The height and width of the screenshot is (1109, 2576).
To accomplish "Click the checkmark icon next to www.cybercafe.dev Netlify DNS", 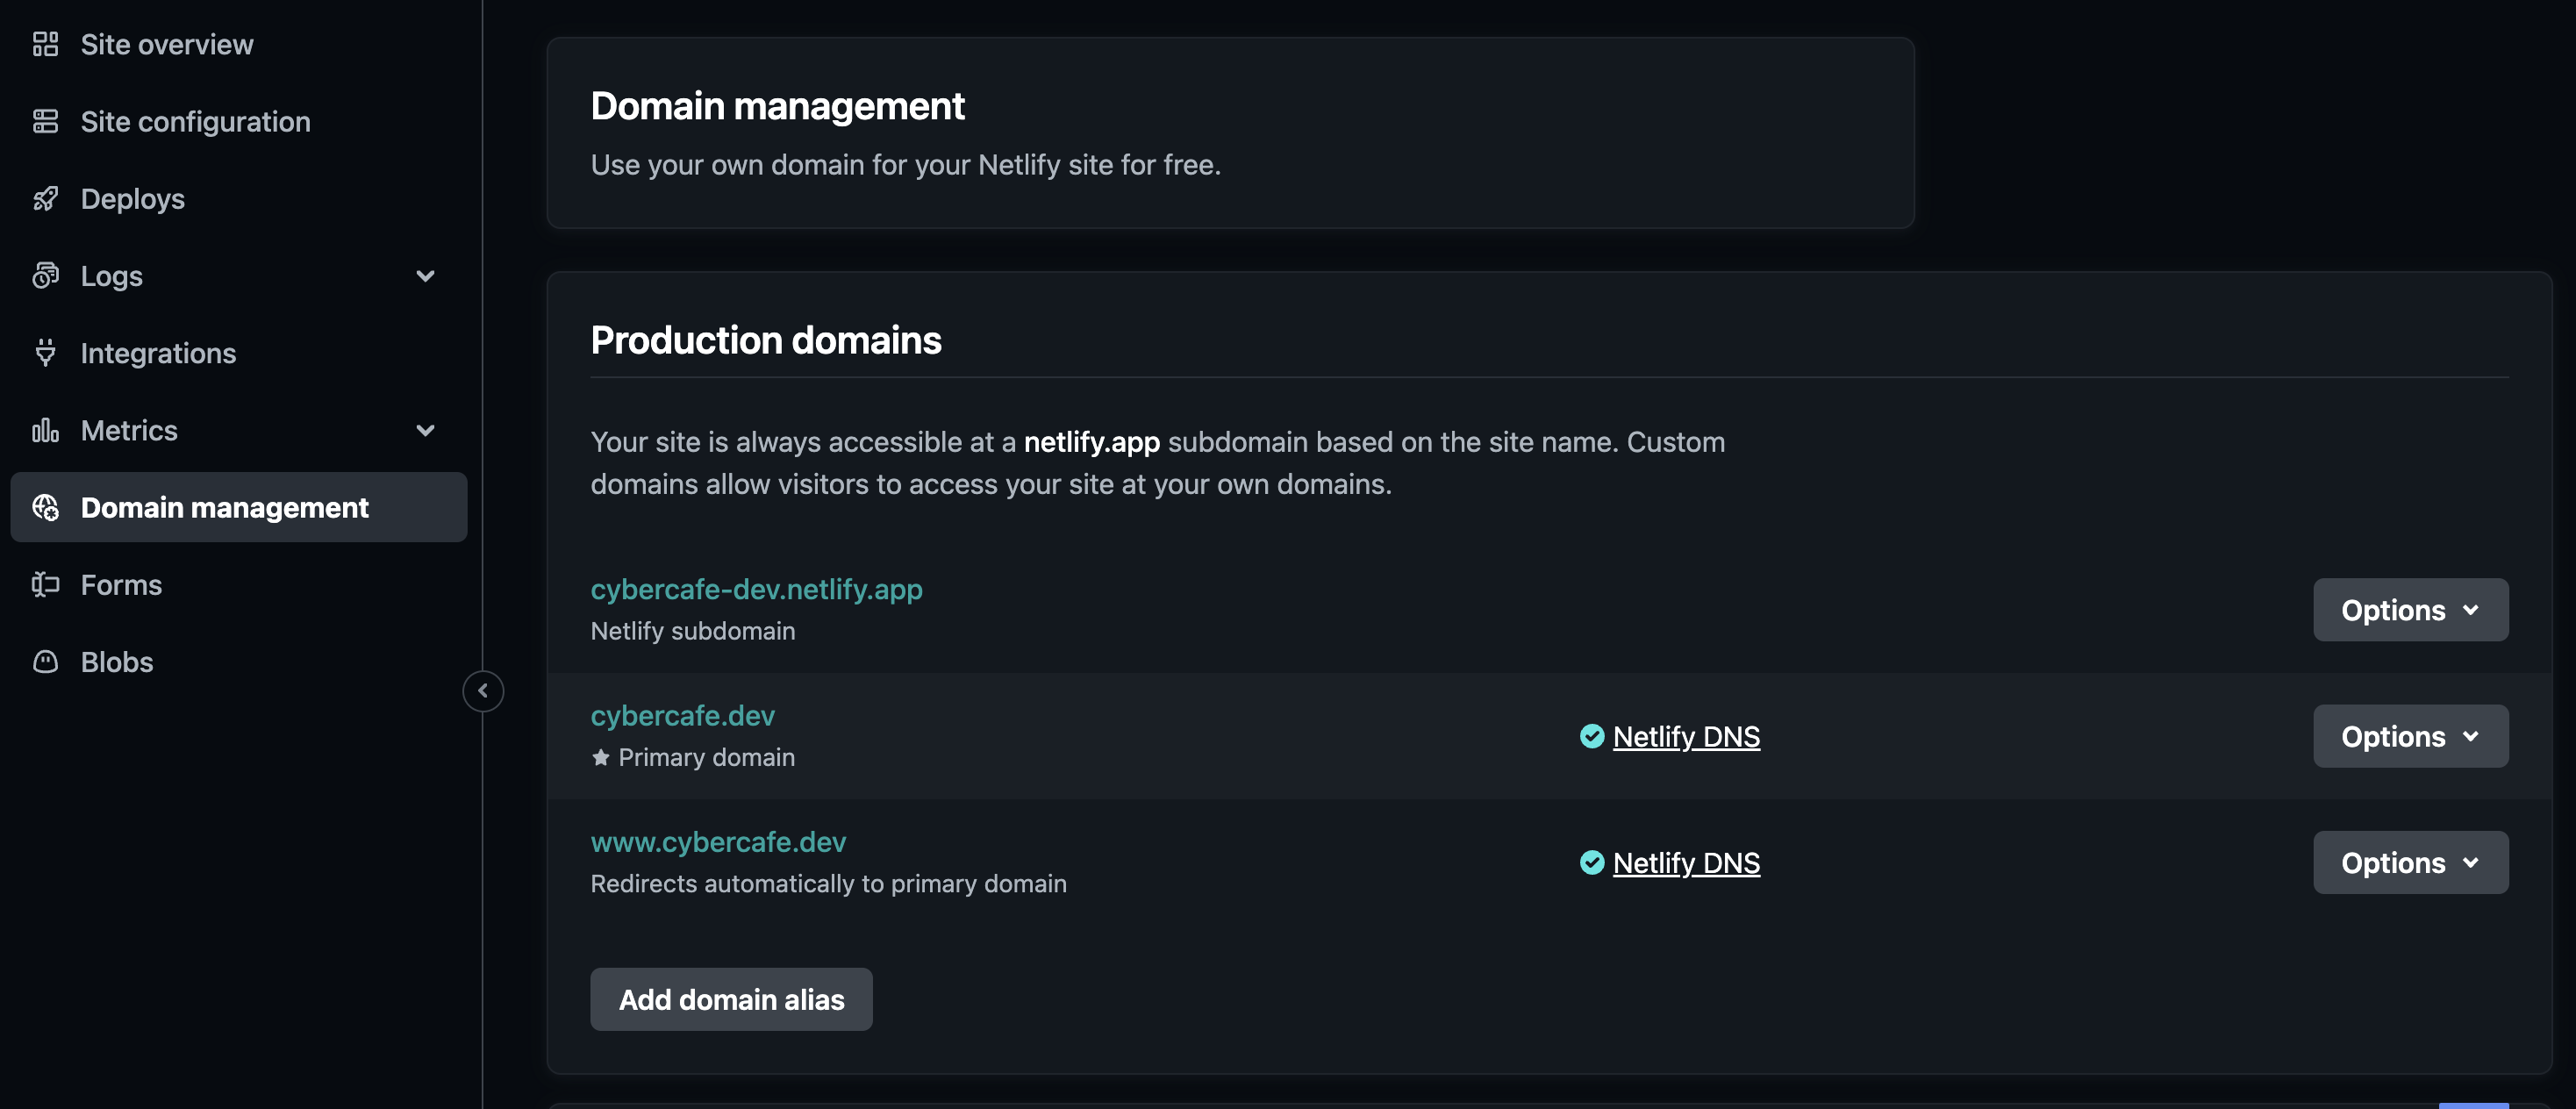I will click(x=1592, y=862).
